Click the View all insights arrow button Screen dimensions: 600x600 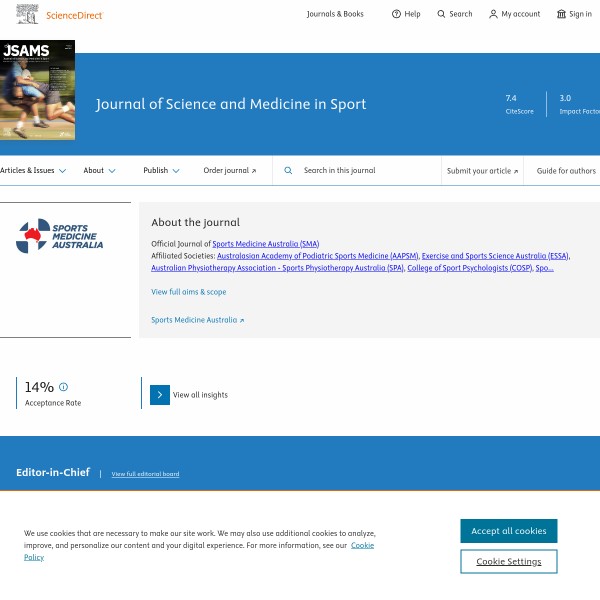pos(160,395)
